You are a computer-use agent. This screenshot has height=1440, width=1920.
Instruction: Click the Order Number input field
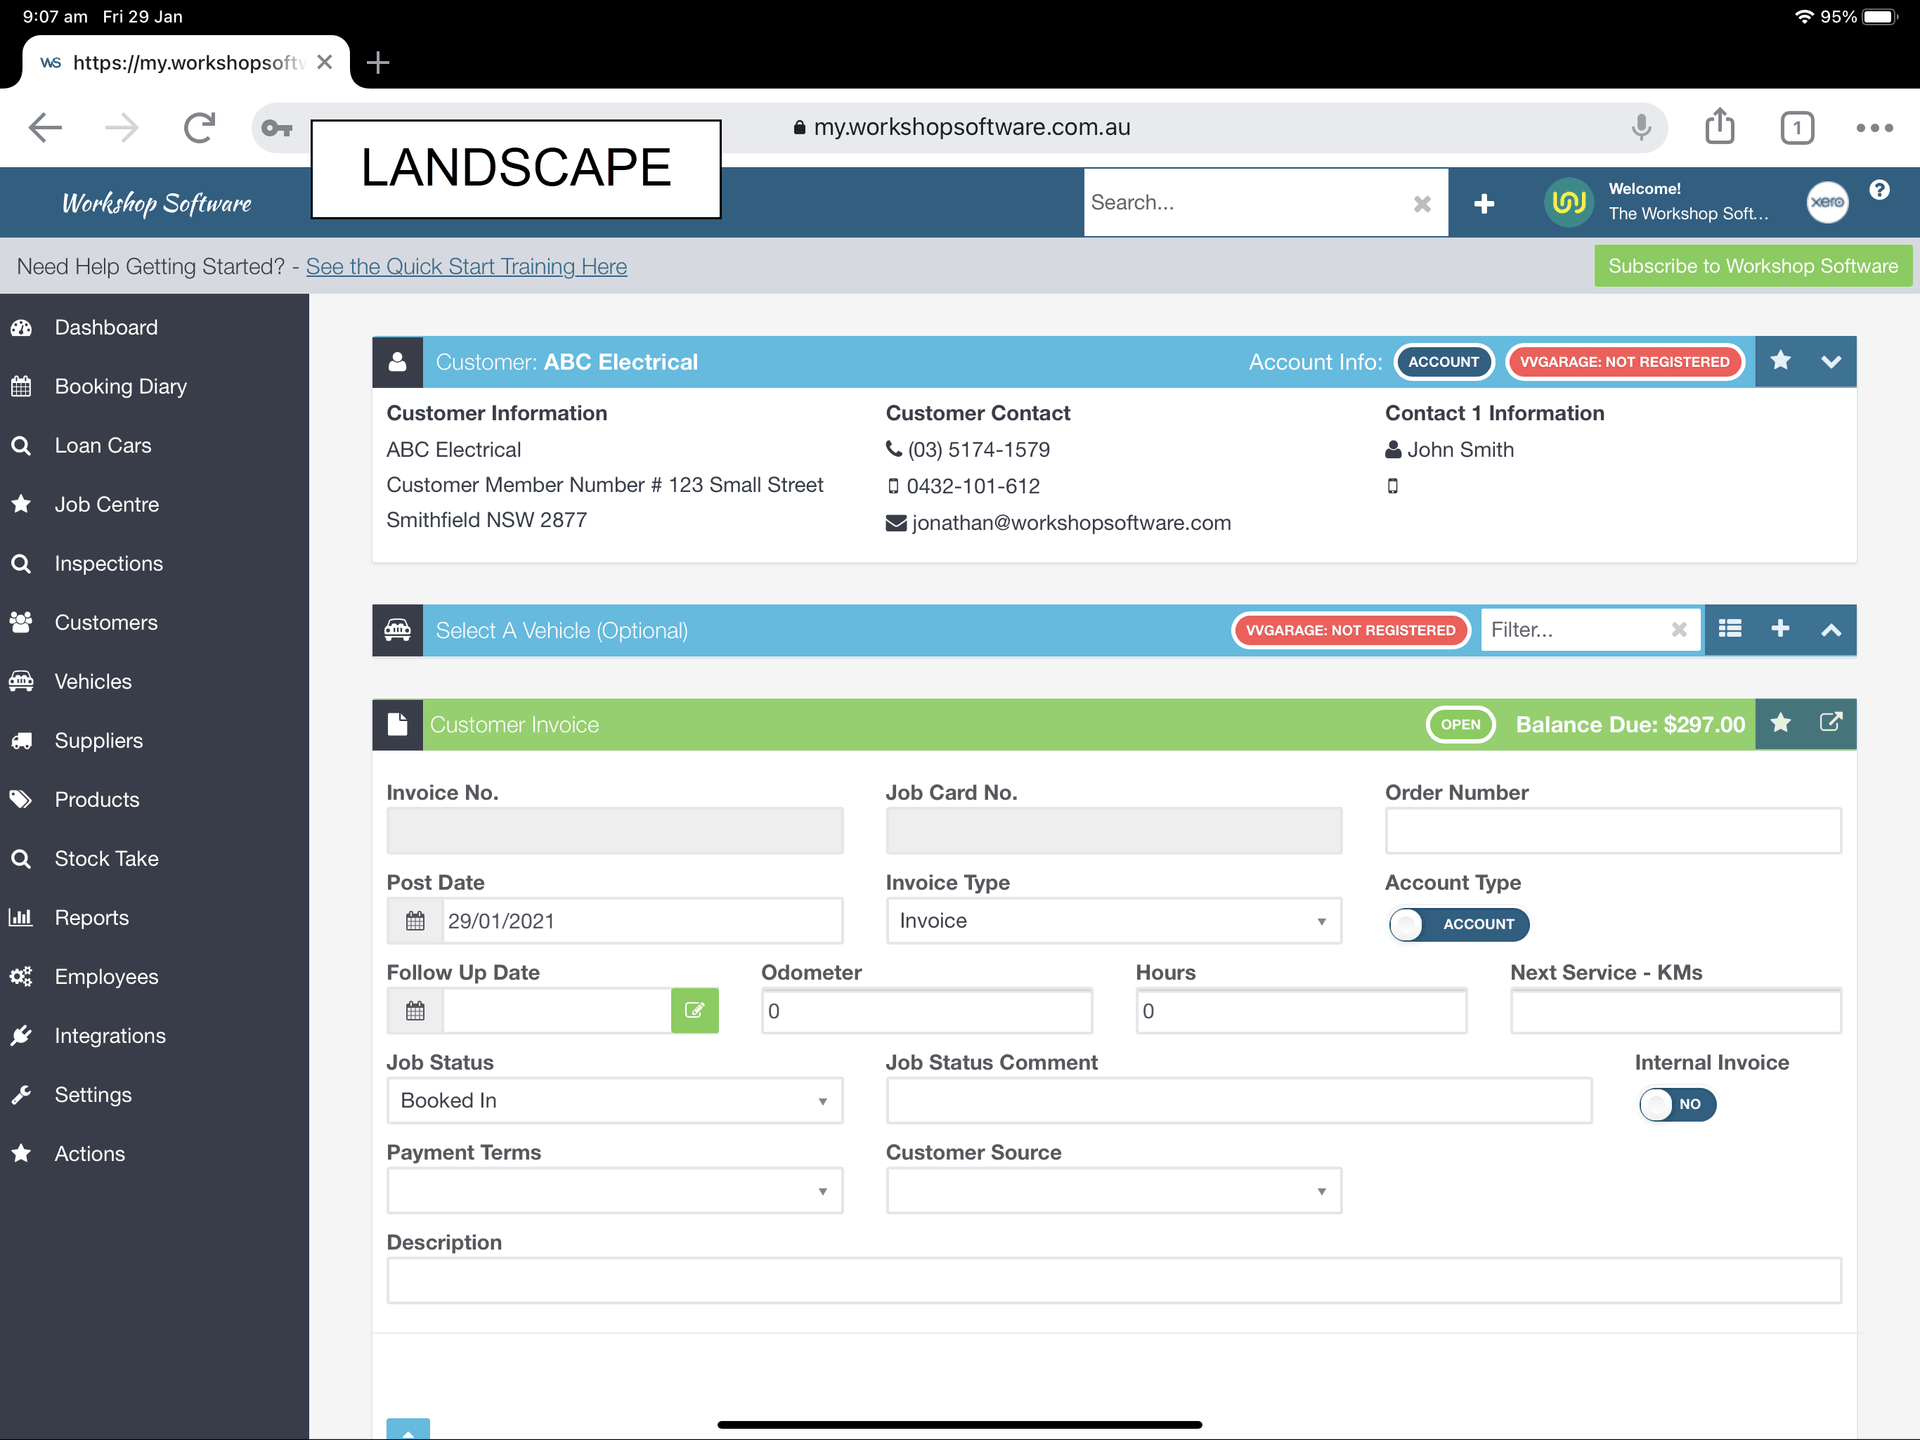(x=1613, y=831)
